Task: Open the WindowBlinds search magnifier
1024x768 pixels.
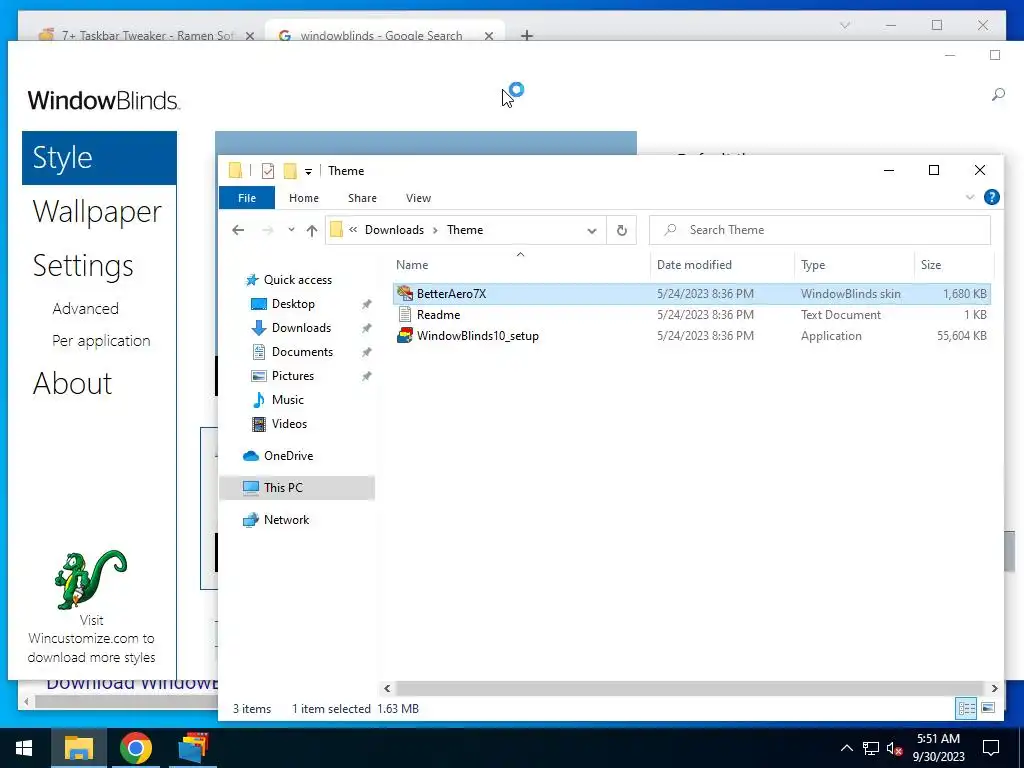Action: (x=998, y=95)
